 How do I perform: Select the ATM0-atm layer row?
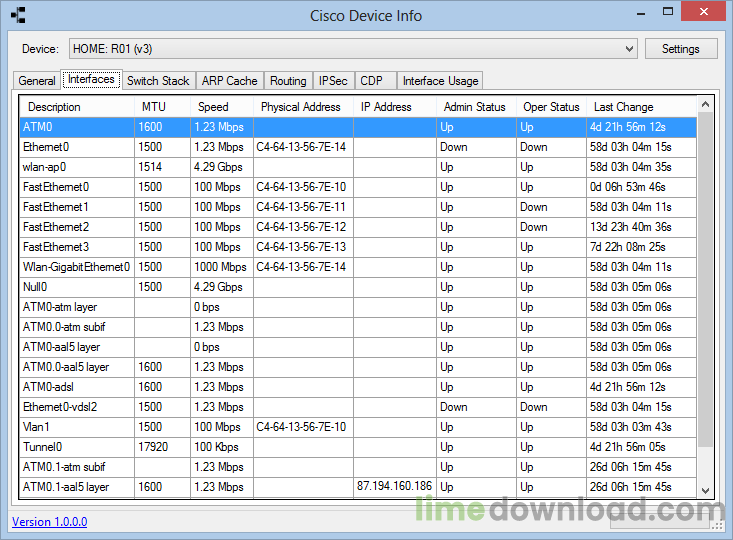(x=358, y=307)
